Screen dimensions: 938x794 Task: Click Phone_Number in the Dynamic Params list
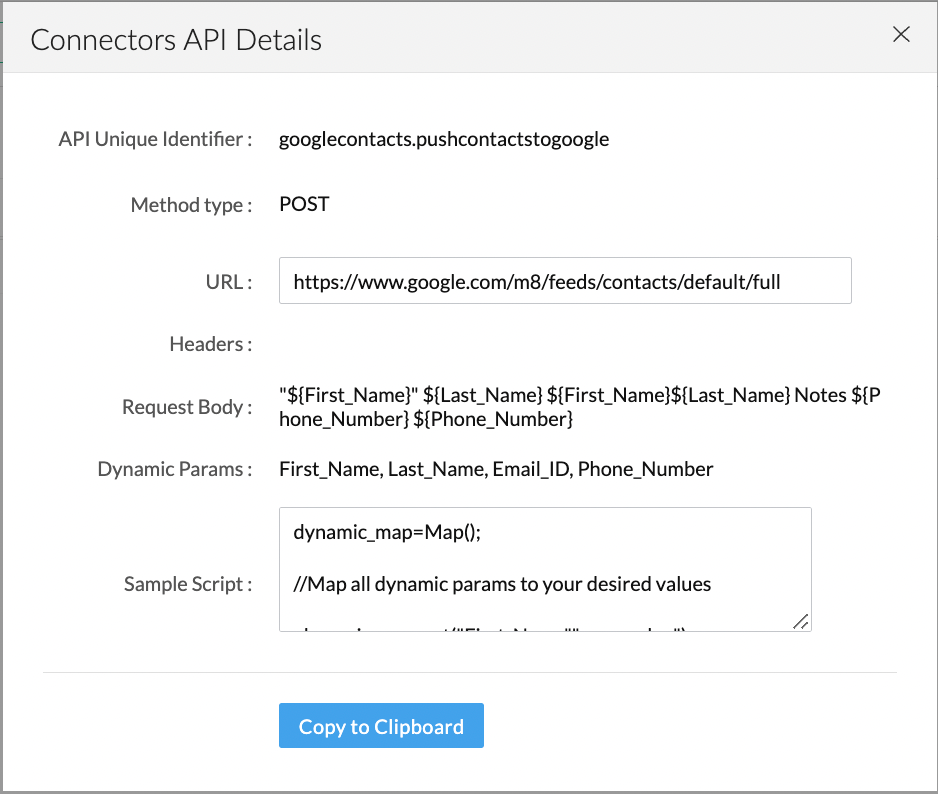pyautogui.click(x=645, y=468)
